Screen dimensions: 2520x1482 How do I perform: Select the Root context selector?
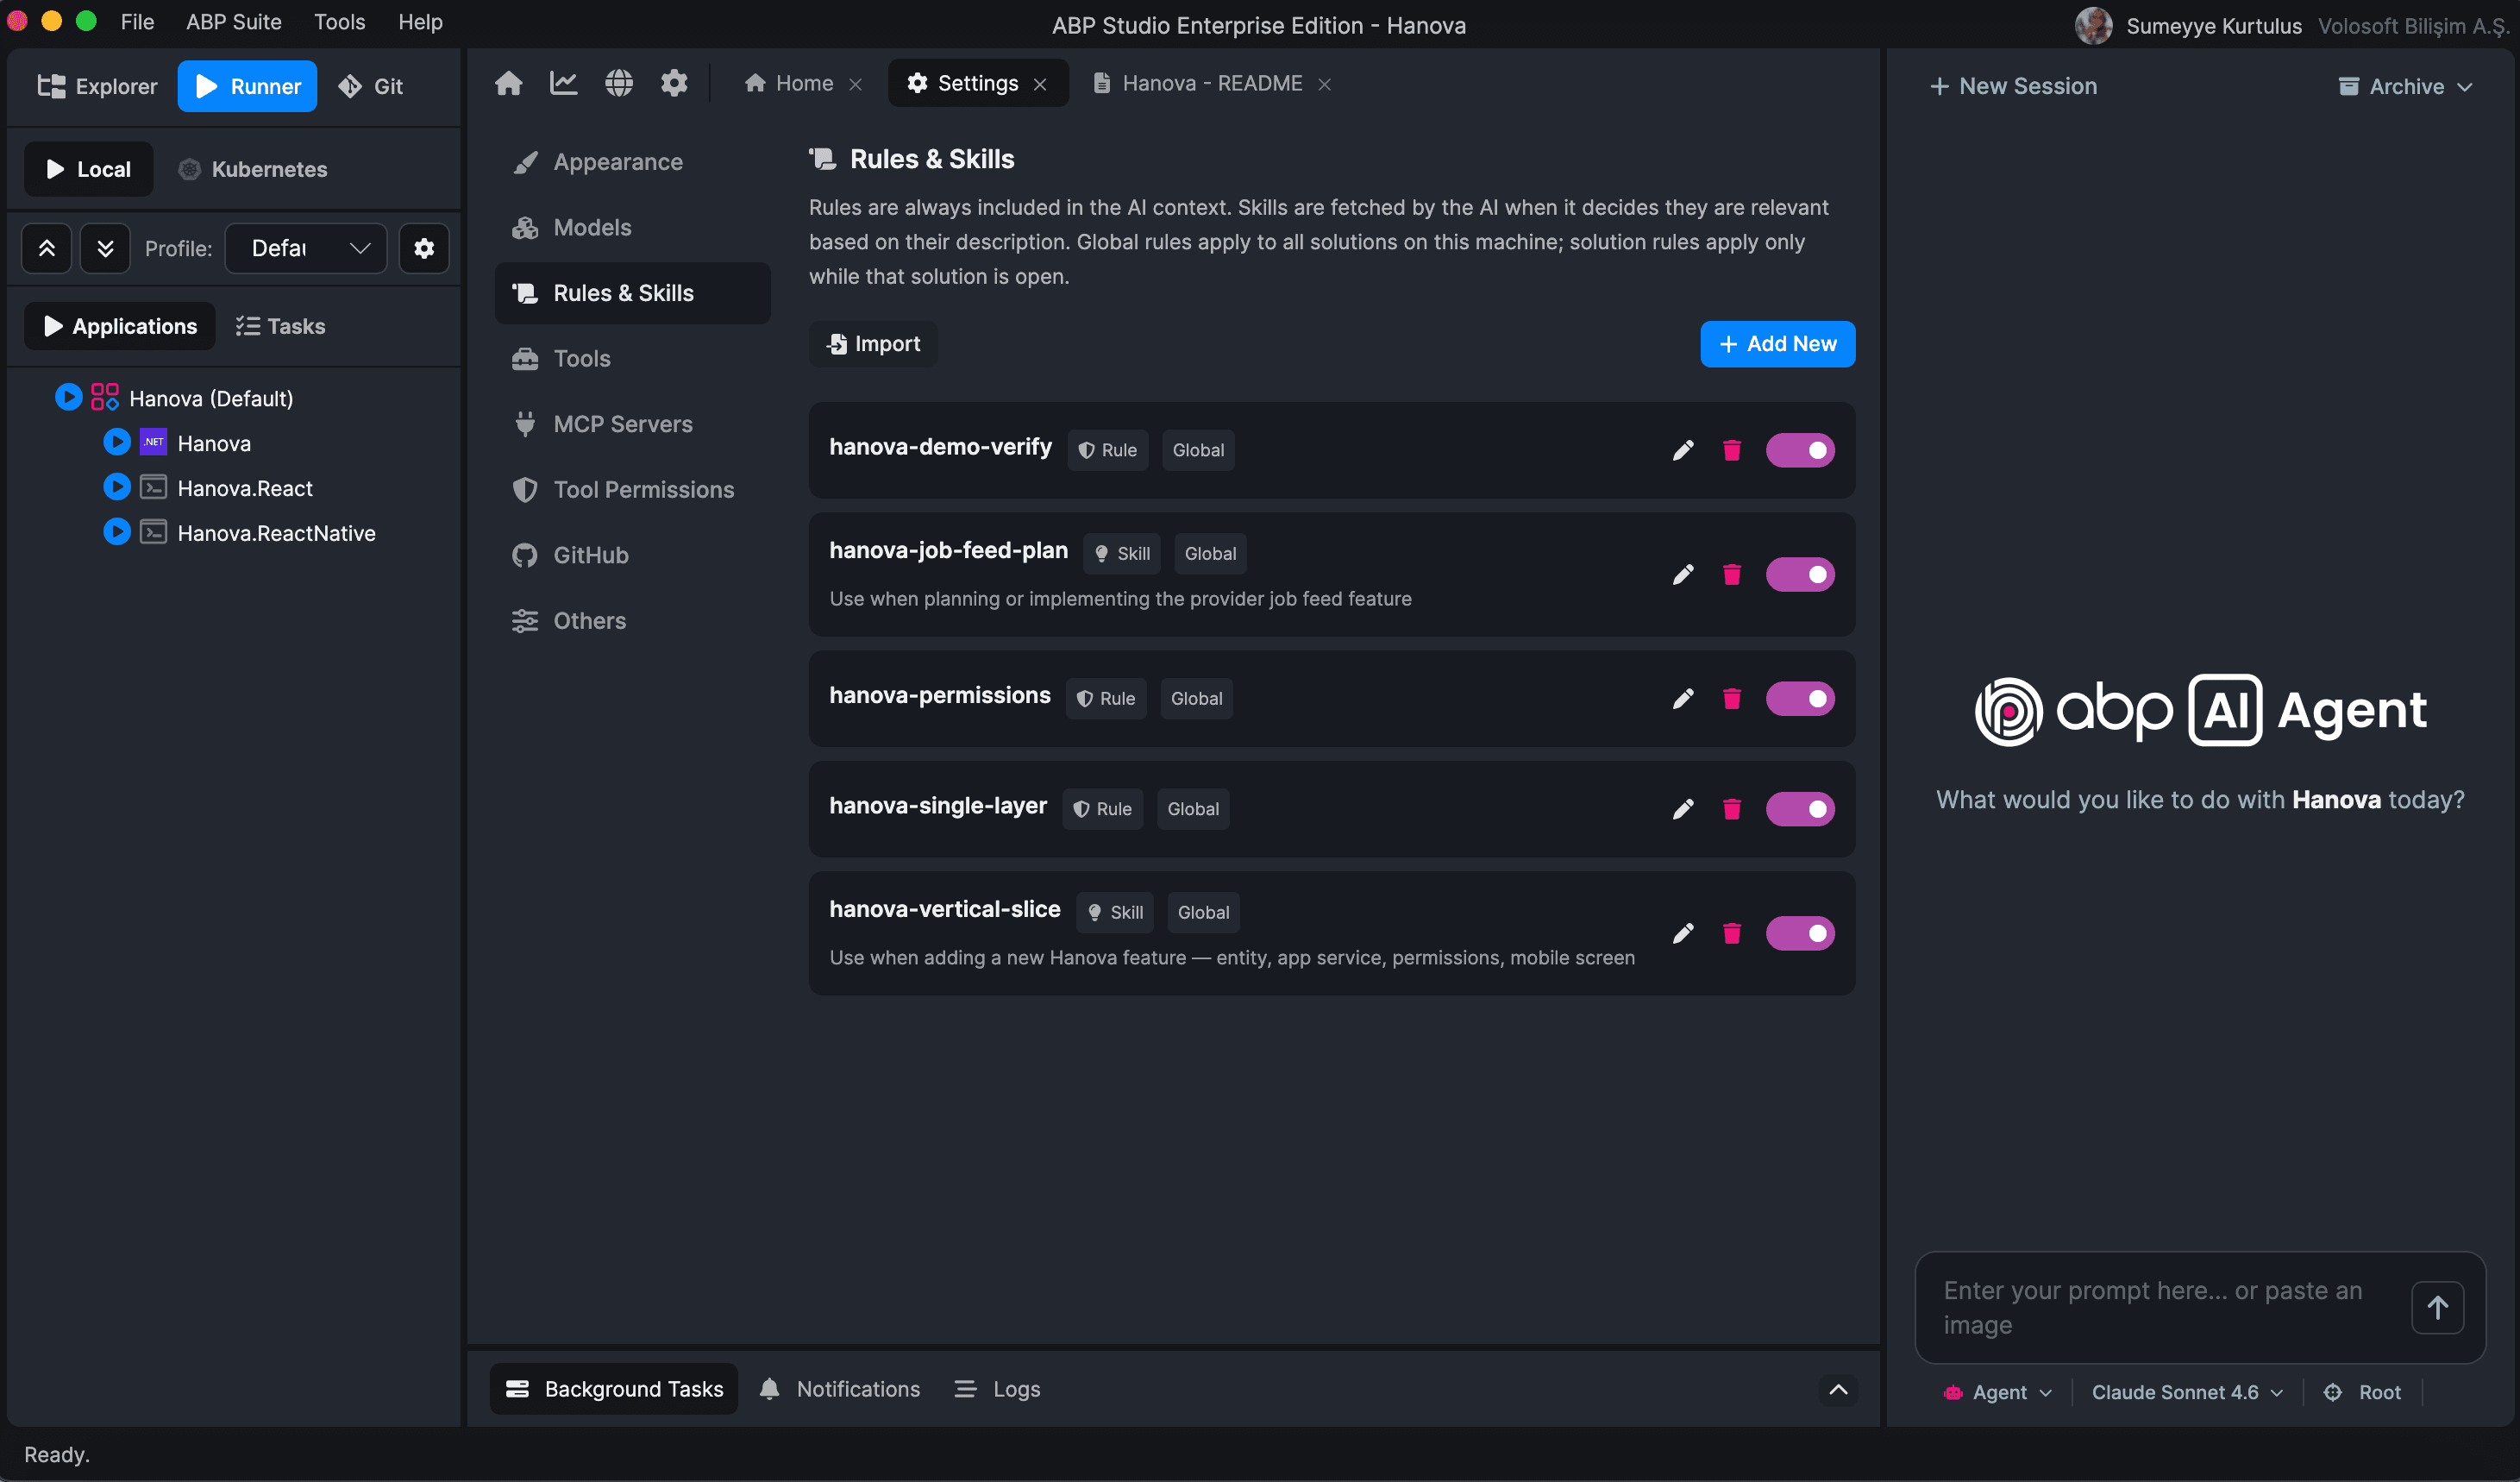2362,1393
